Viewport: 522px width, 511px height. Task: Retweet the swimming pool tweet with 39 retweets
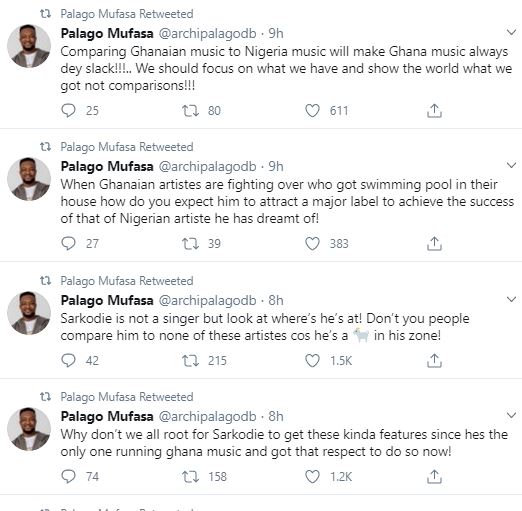(x=190, y=243)
